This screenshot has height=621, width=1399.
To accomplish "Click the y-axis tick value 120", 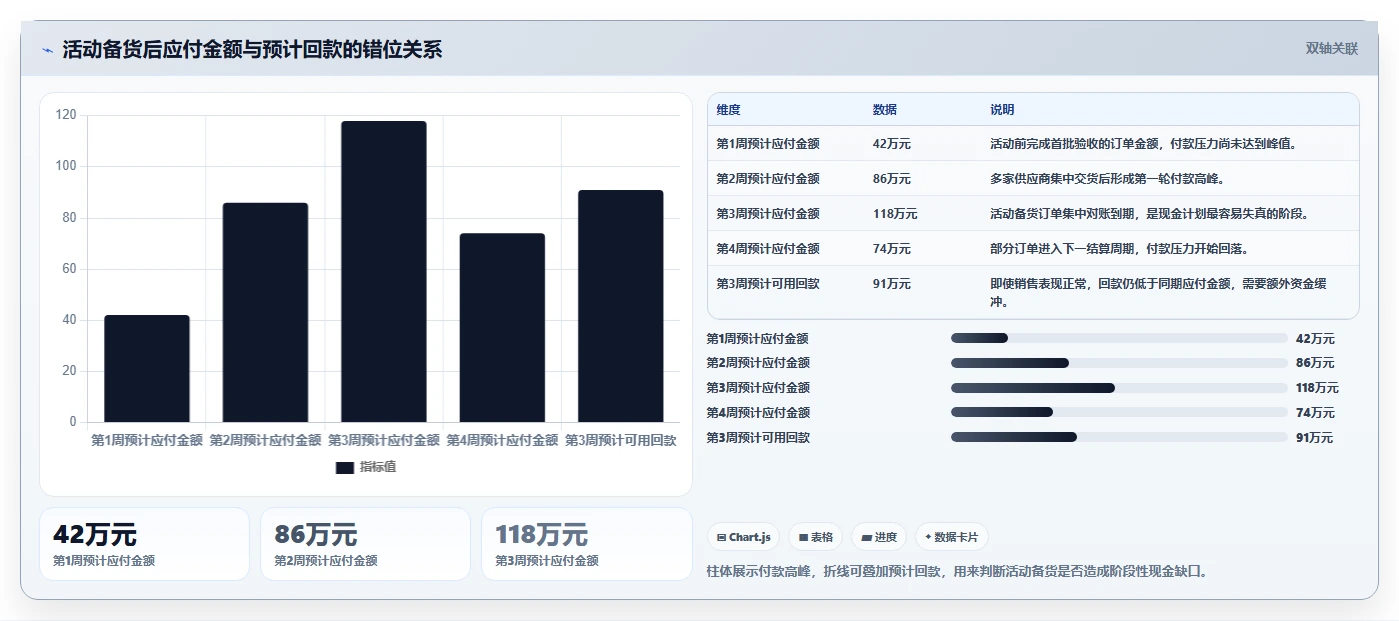I will pos(66,115).
